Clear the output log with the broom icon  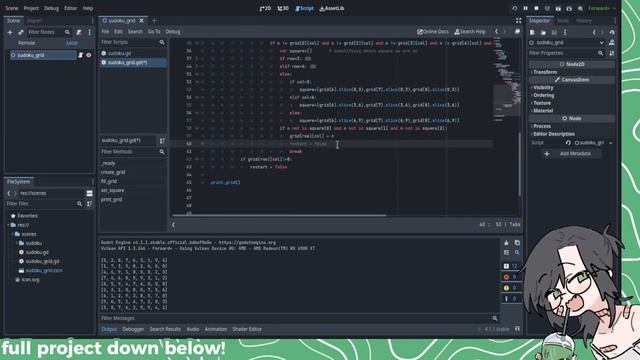tap(507, 243)
